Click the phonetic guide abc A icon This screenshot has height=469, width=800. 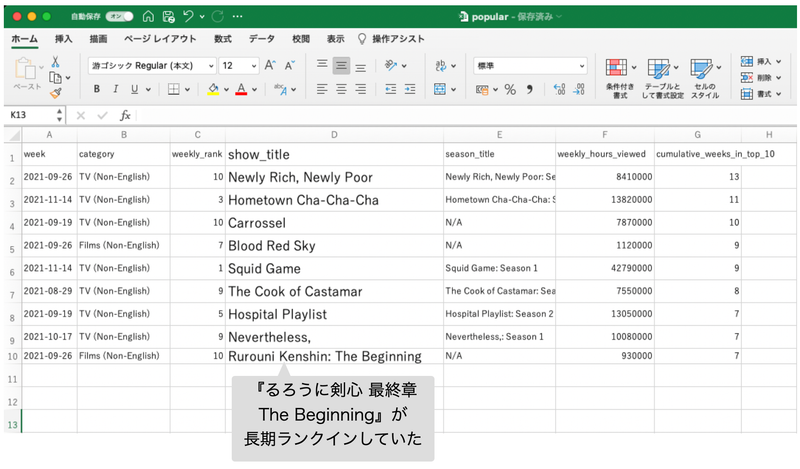tap(281, 89)
